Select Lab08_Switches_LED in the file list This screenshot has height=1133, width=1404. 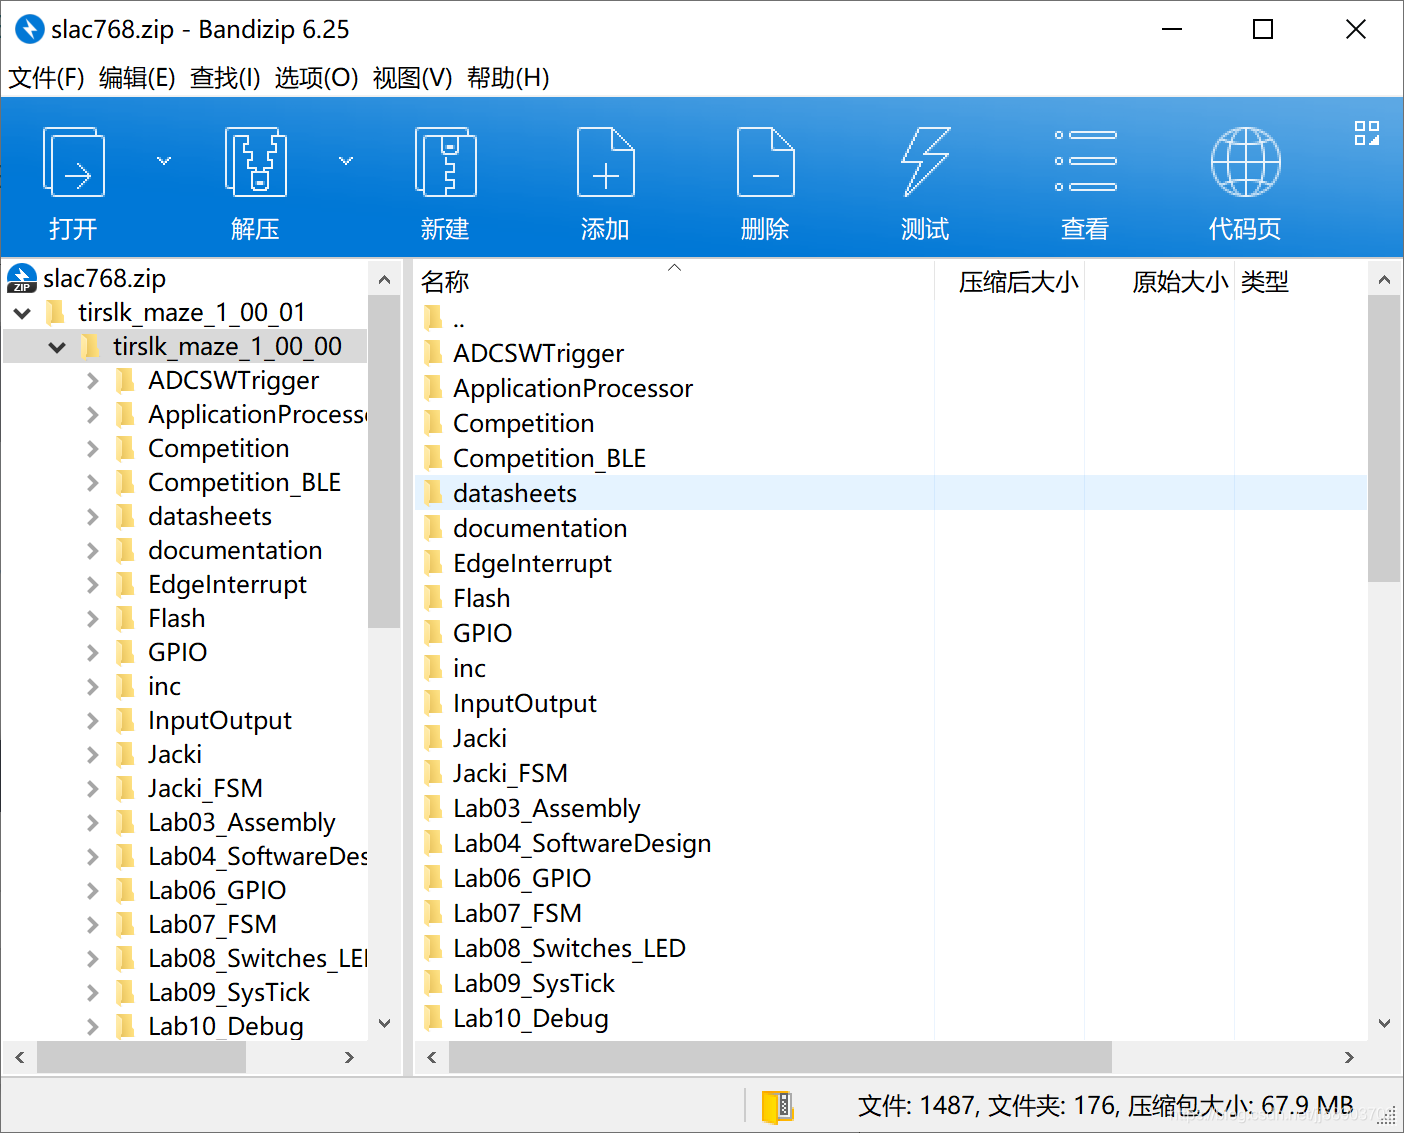pos(569,948)
